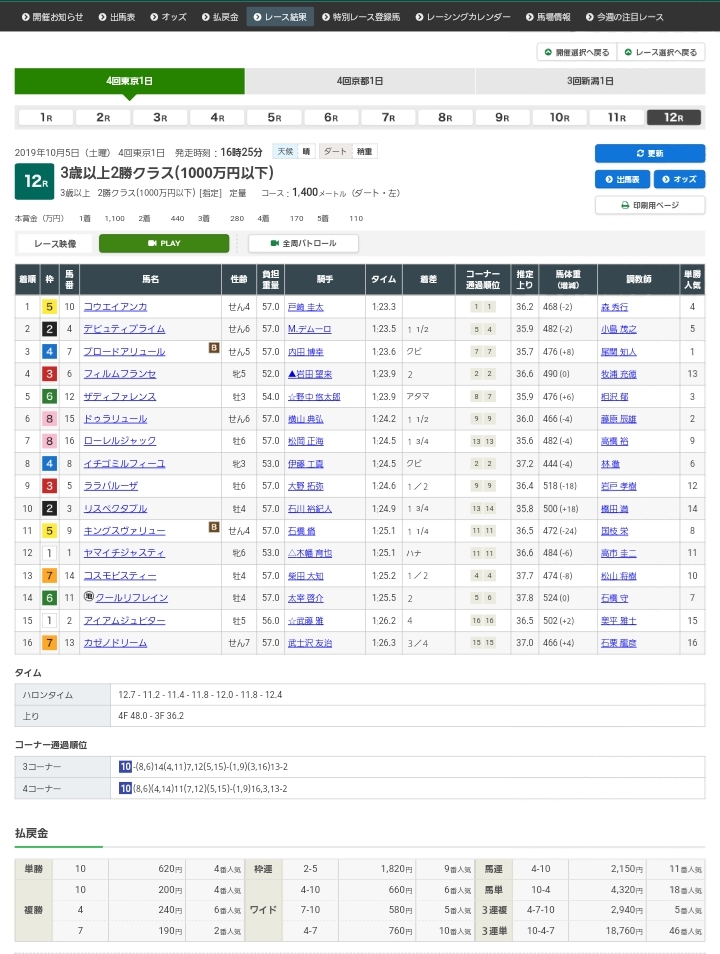Image resolution: width=720 pixels, height=954 pixels.
Task: Click blinker B icon on キングズヴァリュー row
Action: tap(214, 527)
